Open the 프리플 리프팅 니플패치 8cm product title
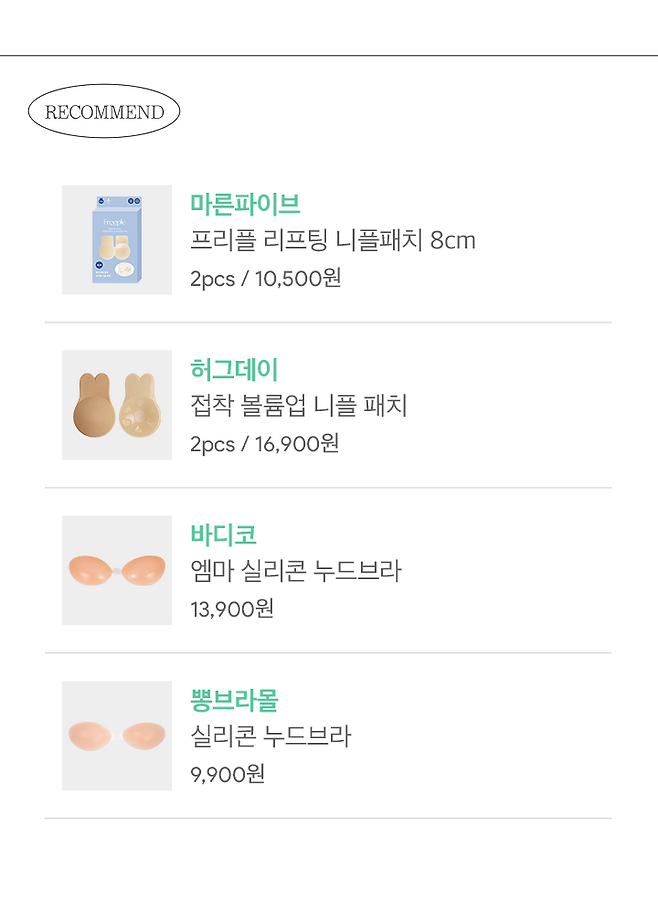The height and width of the screenshot is (910, 658). click(333, 240)
